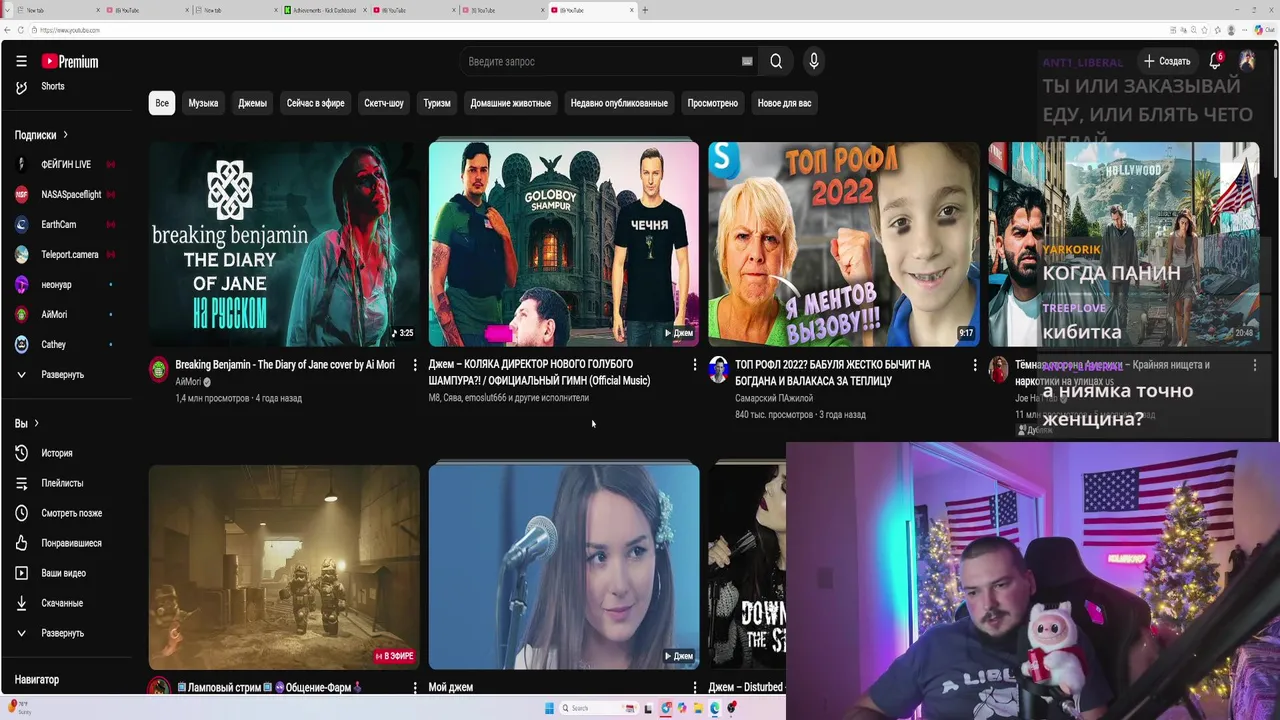Select the Джемы filter chip

pyautogui.click(x=252, y=103)
